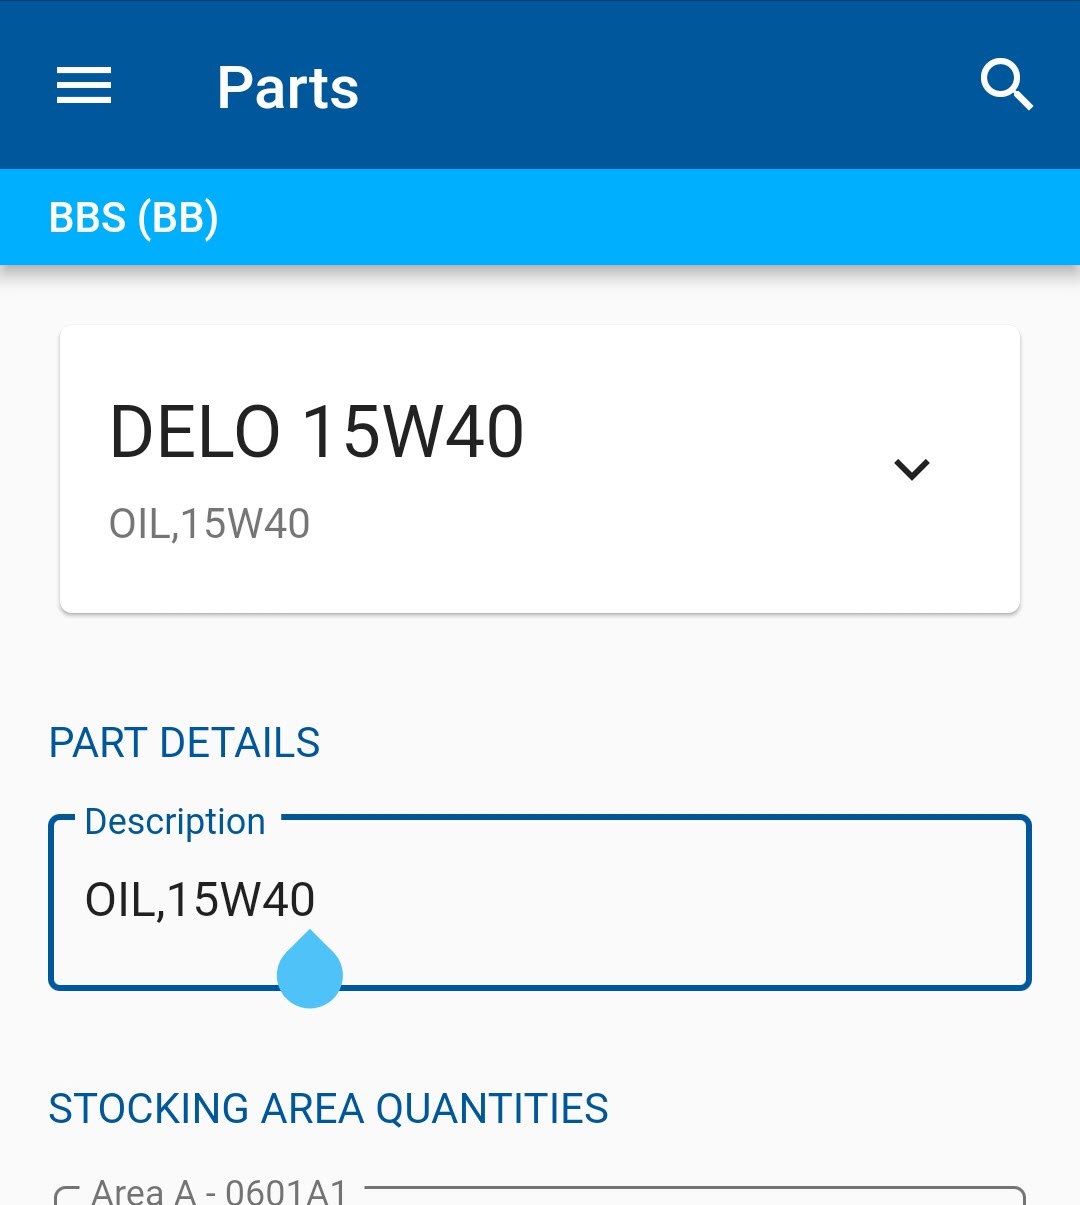Expand the DELO 15W40 card chevron

point(911,469)
